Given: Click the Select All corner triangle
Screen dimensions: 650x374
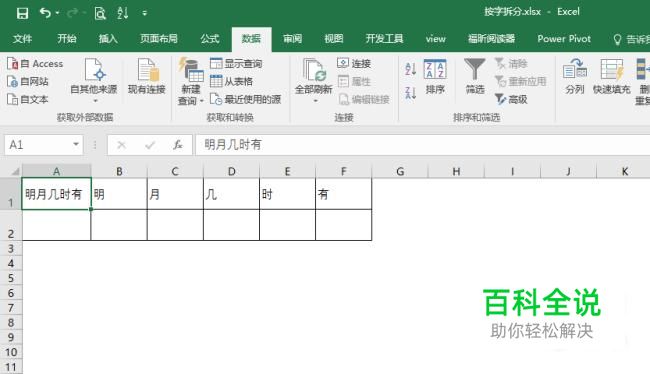Looking at the screenshot, I should (x=15, y=172).
